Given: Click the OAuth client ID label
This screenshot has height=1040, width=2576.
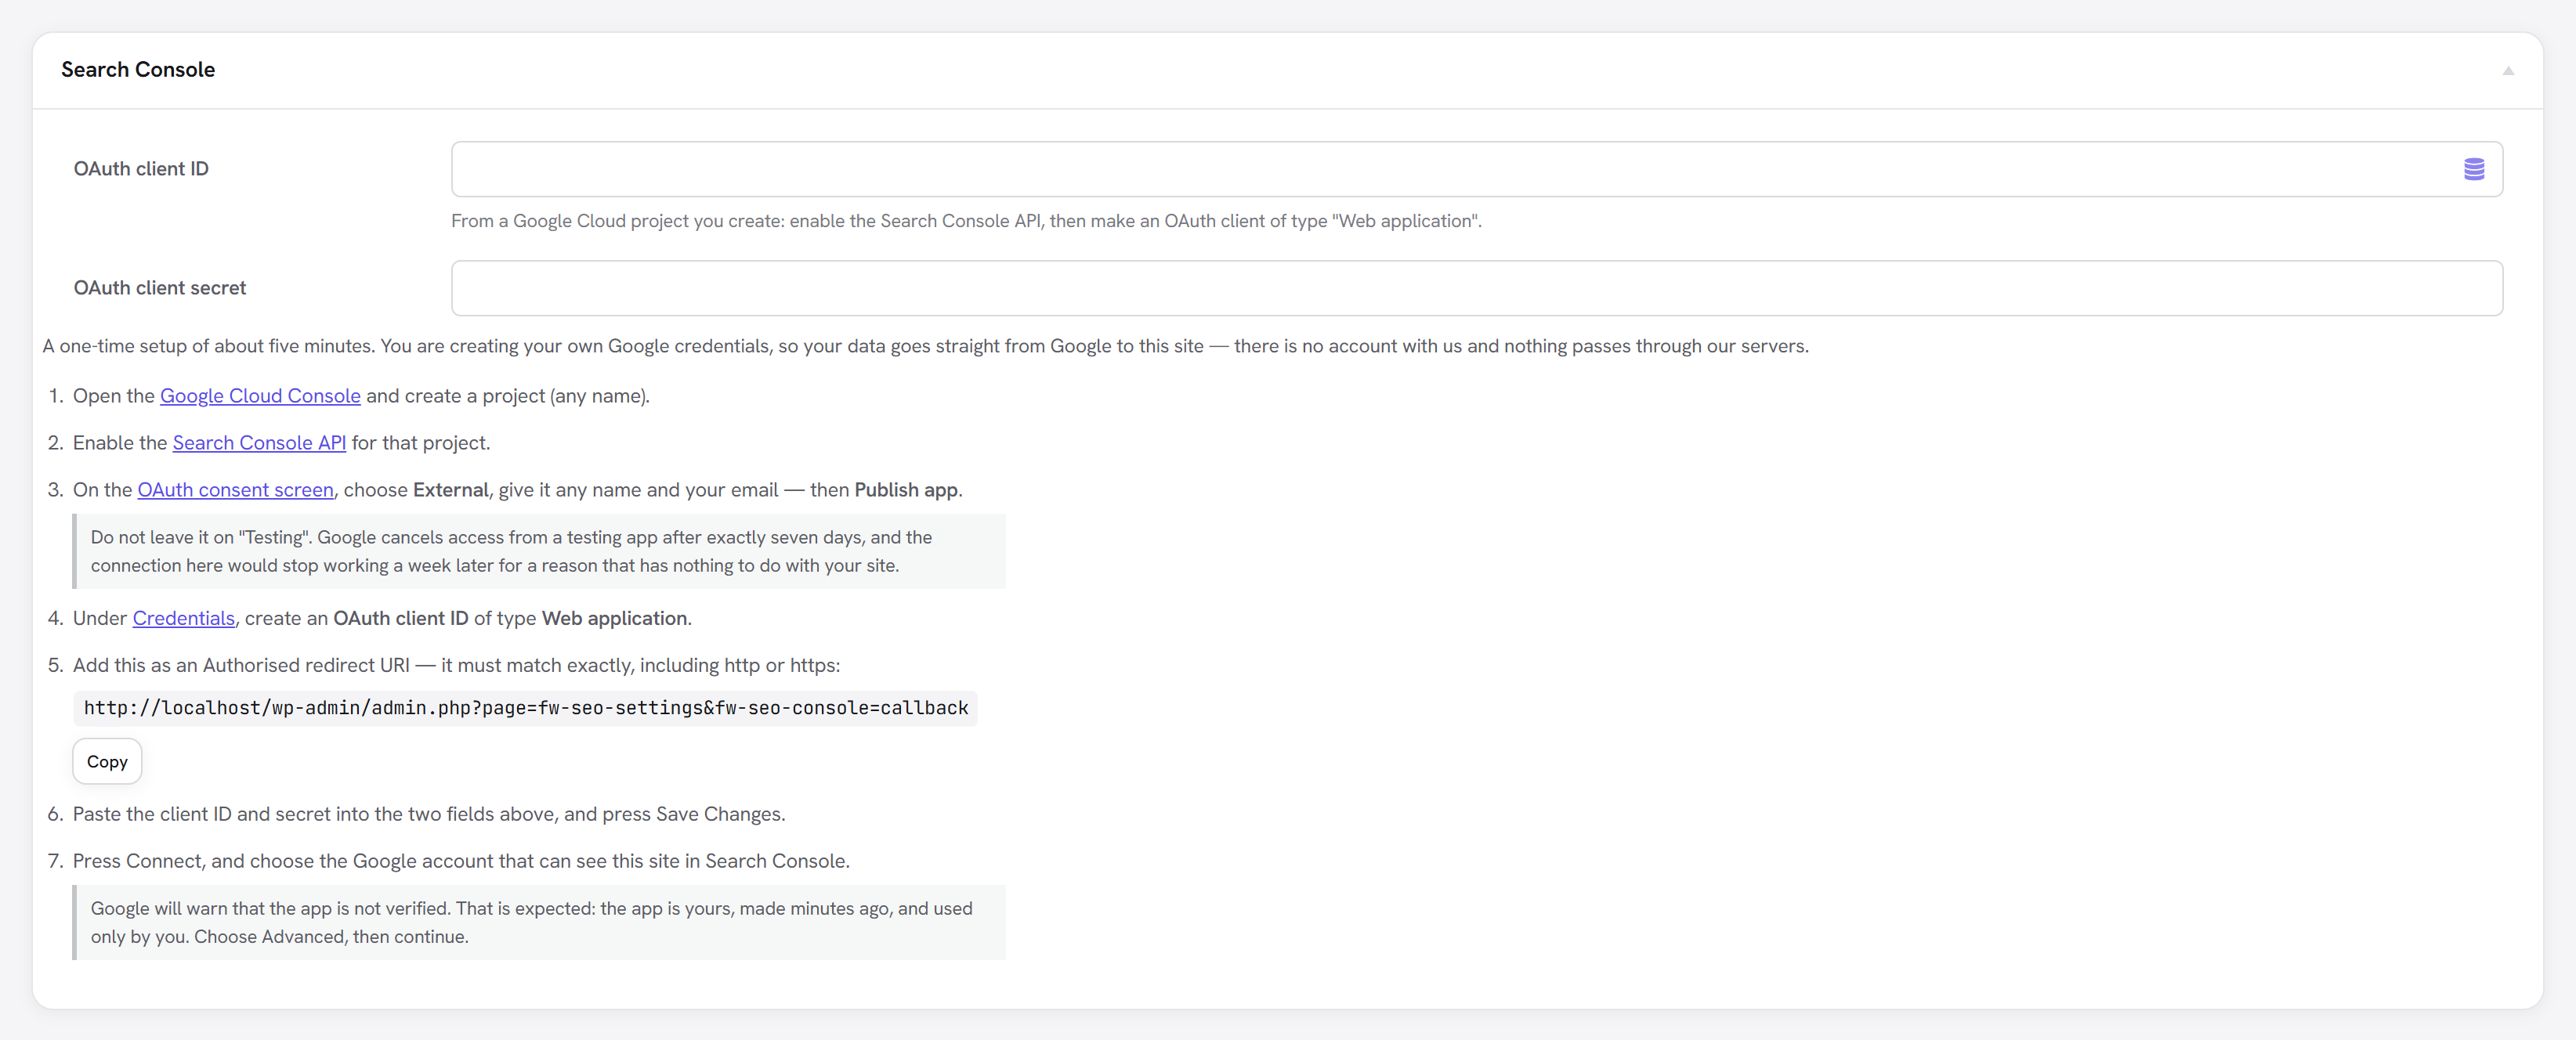Looking at the screenshot, I should pyautogui.click(x=141, y=169).
